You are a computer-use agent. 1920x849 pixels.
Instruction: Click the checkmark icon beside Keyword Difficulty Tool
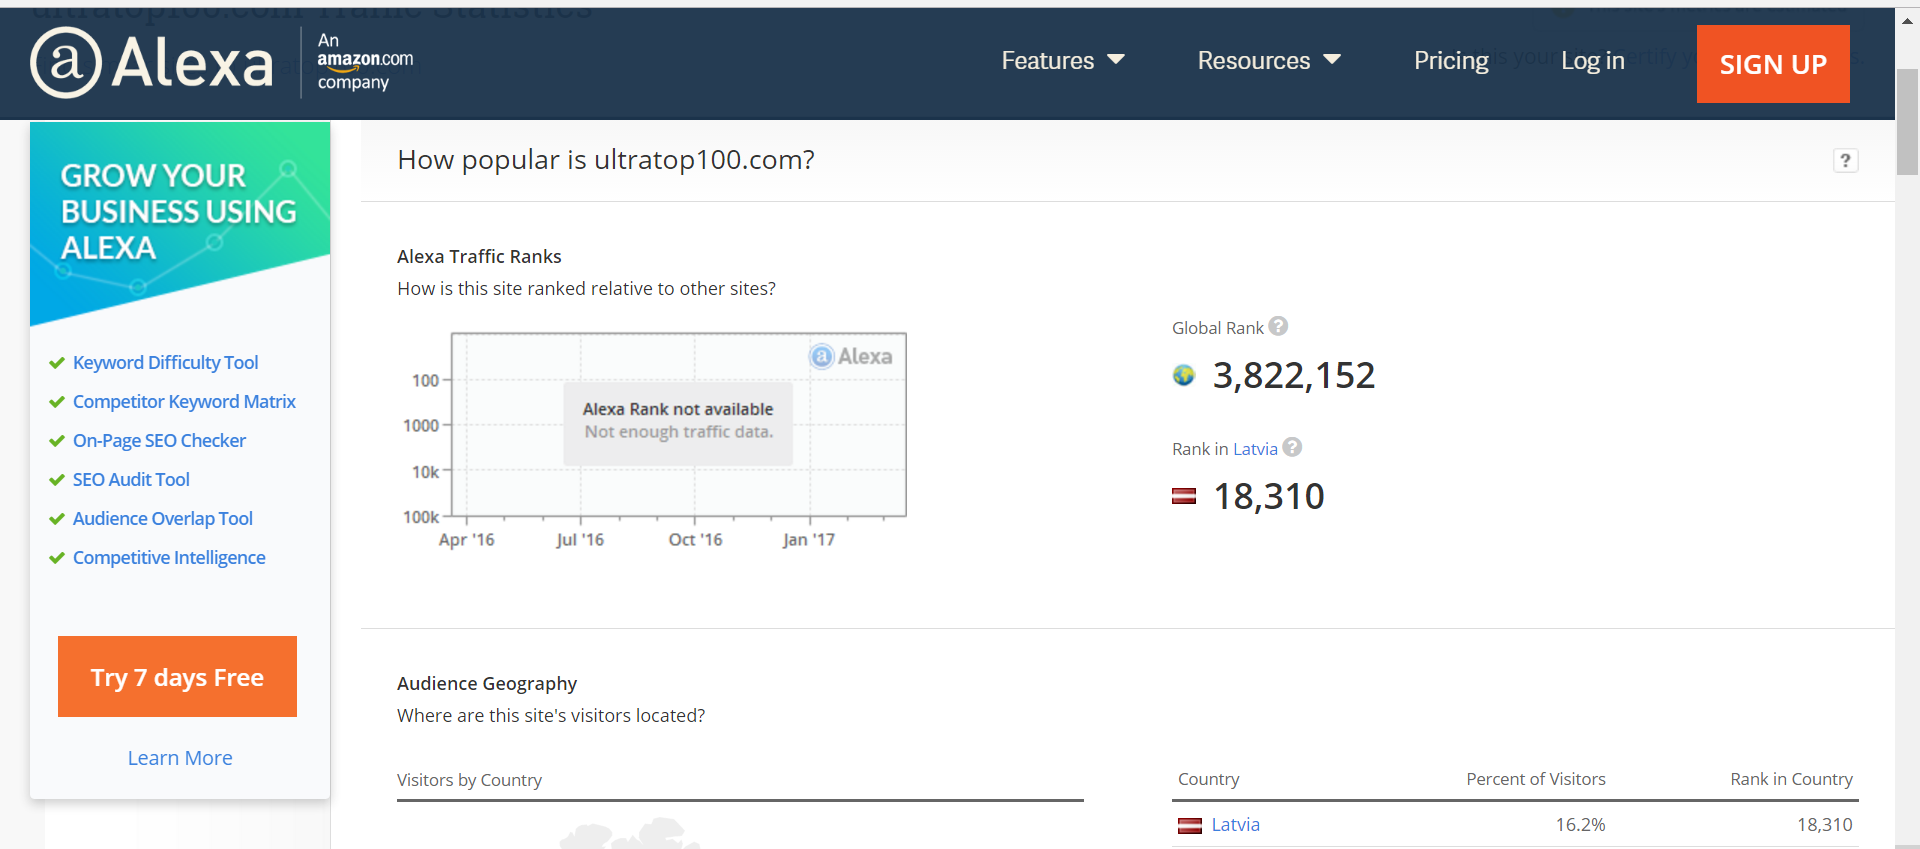tap(57, 363)
